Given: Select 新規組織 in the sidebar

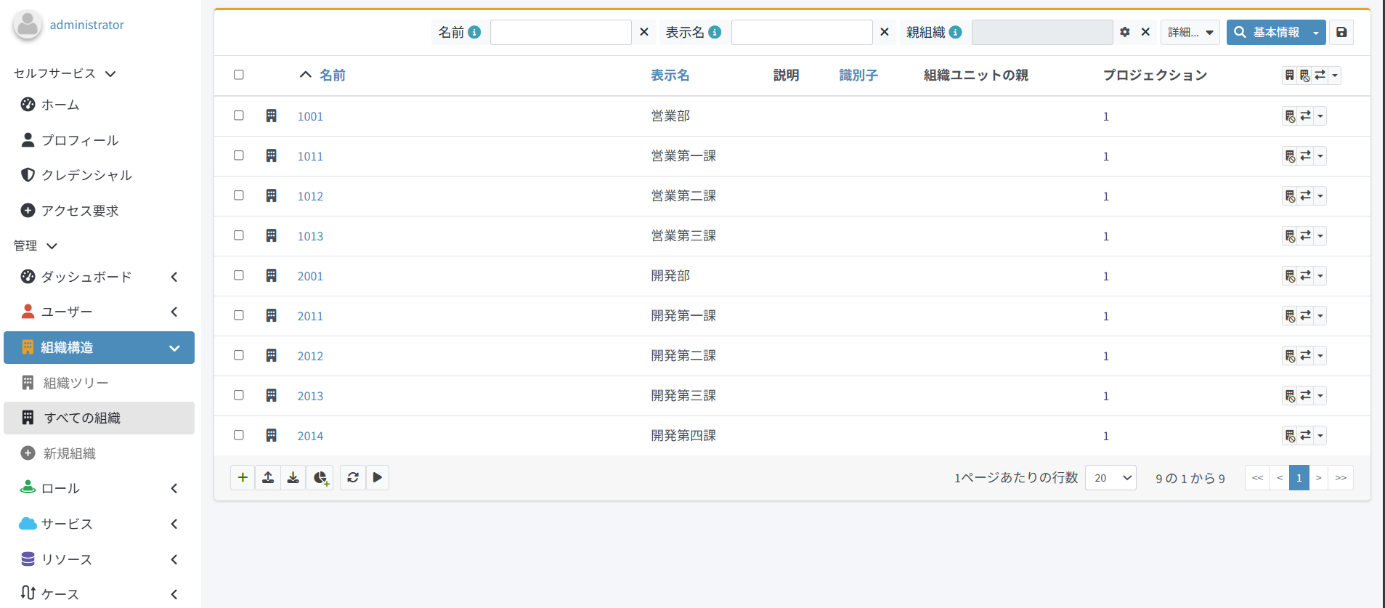Looking at the screenshot, I should [x=69, y=453].
